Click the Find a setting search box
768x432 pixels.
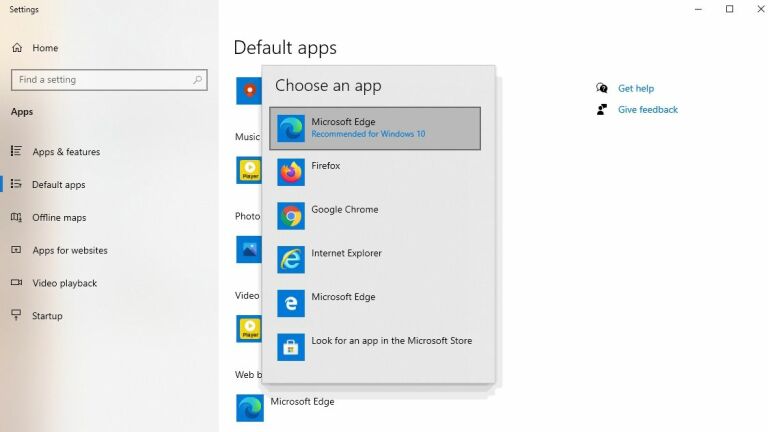[109, 80]
